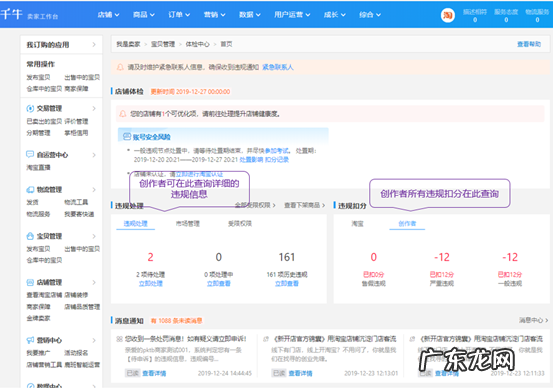Switch to the 受限权限 tab
Viewport: 553px width, 389px height.
pos(240,224)
